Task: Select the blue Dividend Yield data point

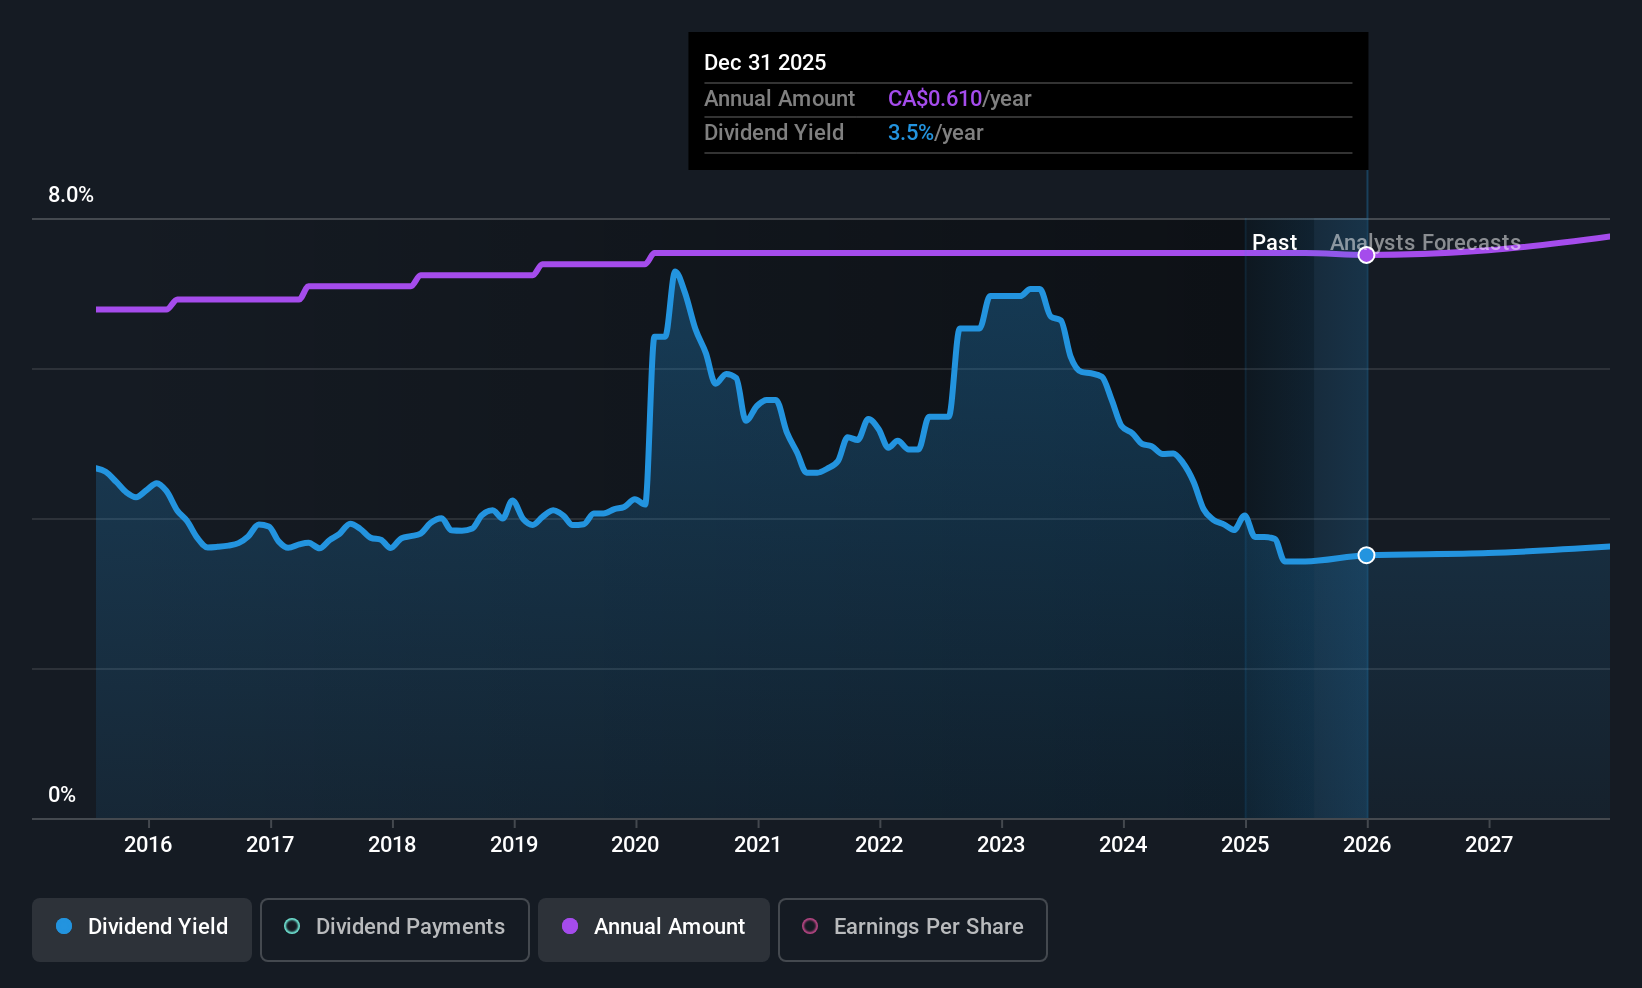Action: 1366,555
